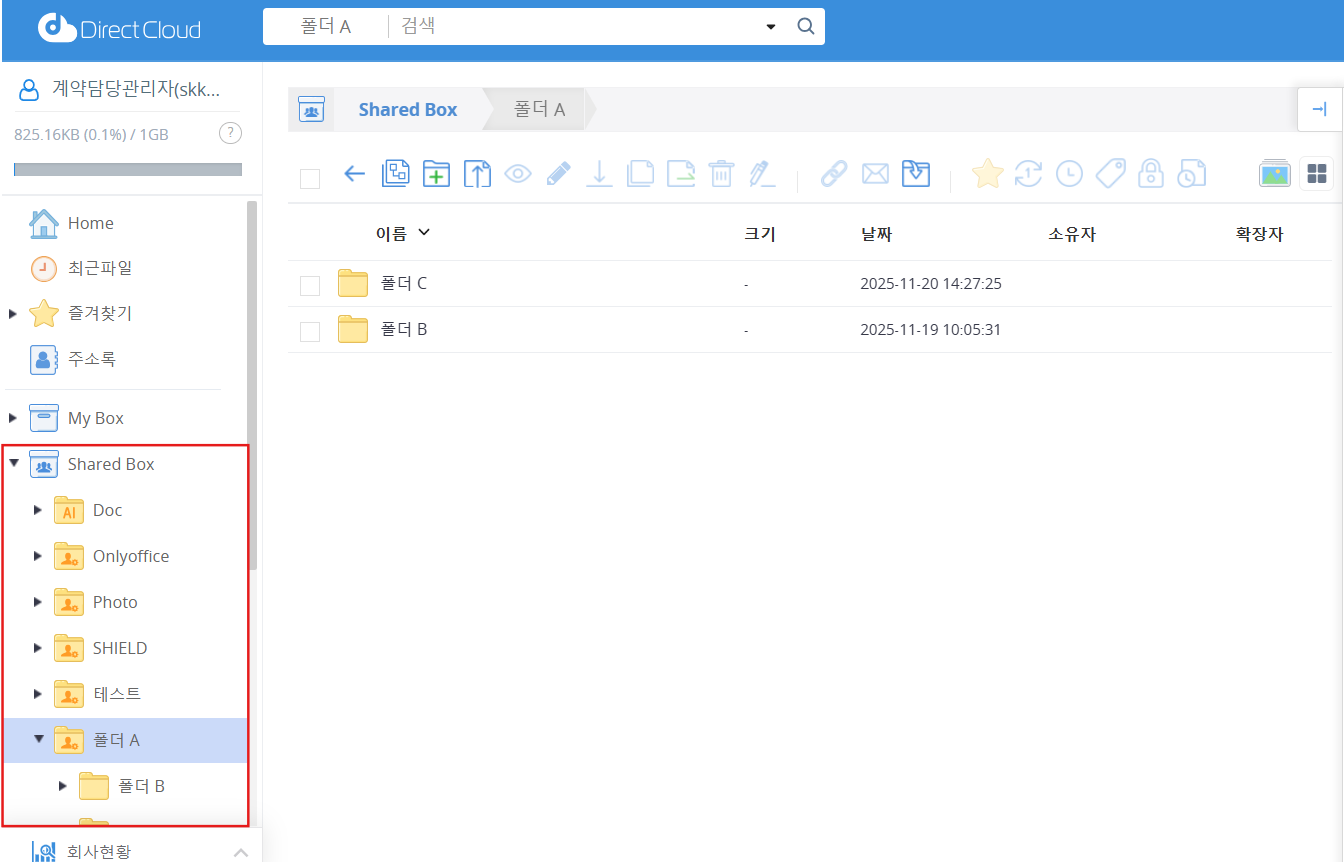Click Shared Box in the breadcrumb

tap(407, 110)
